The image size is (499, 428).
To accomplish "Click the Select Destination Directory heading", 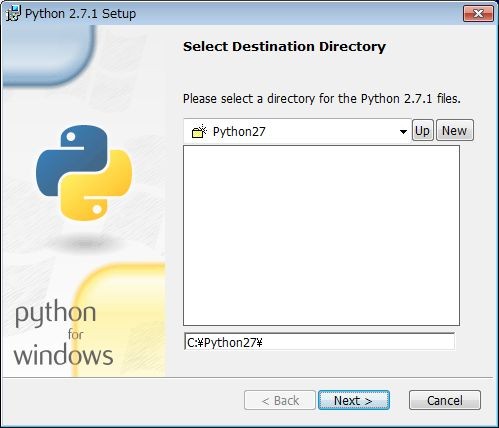I will pyautogui.click(x=284, y=46).
